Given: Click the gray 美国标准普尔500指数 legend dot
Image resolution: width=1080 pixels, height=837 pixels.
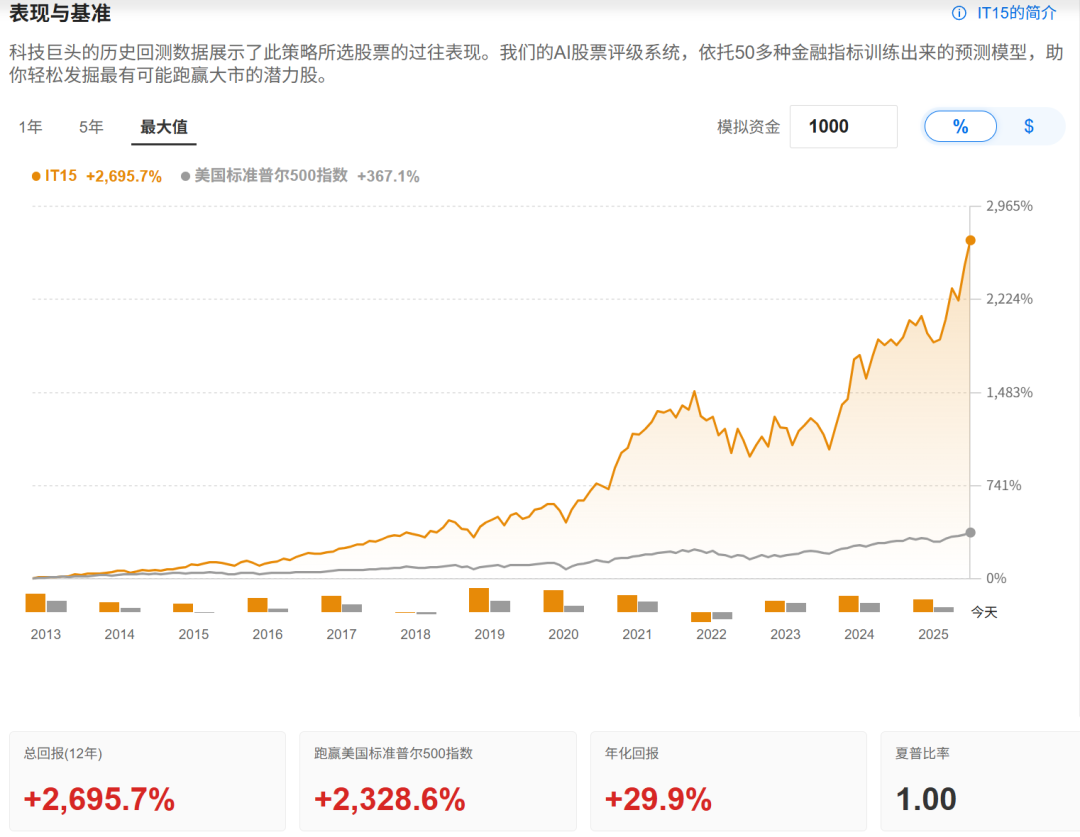Looking at the screenshot, I should [185, 176].
